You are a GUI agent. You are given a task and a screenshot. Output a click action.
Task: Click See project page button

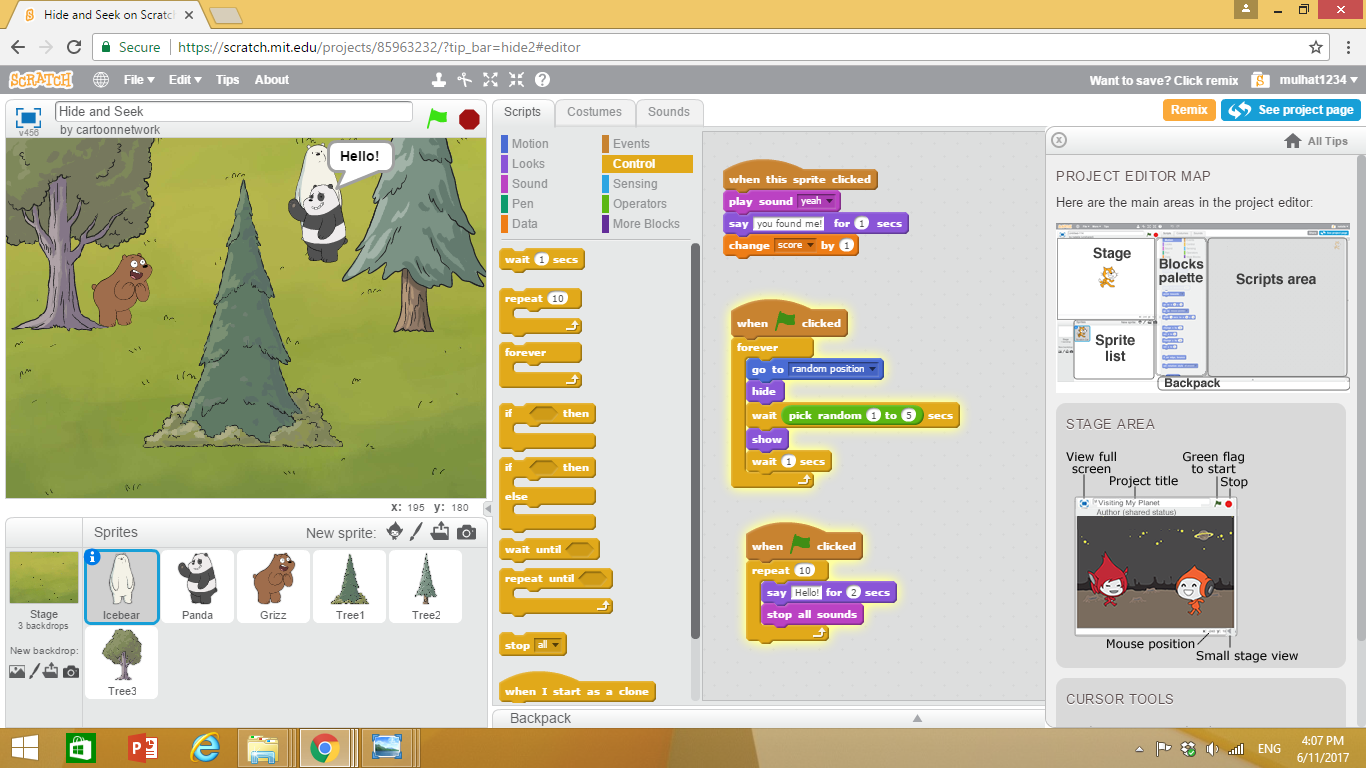[1290, 110]
